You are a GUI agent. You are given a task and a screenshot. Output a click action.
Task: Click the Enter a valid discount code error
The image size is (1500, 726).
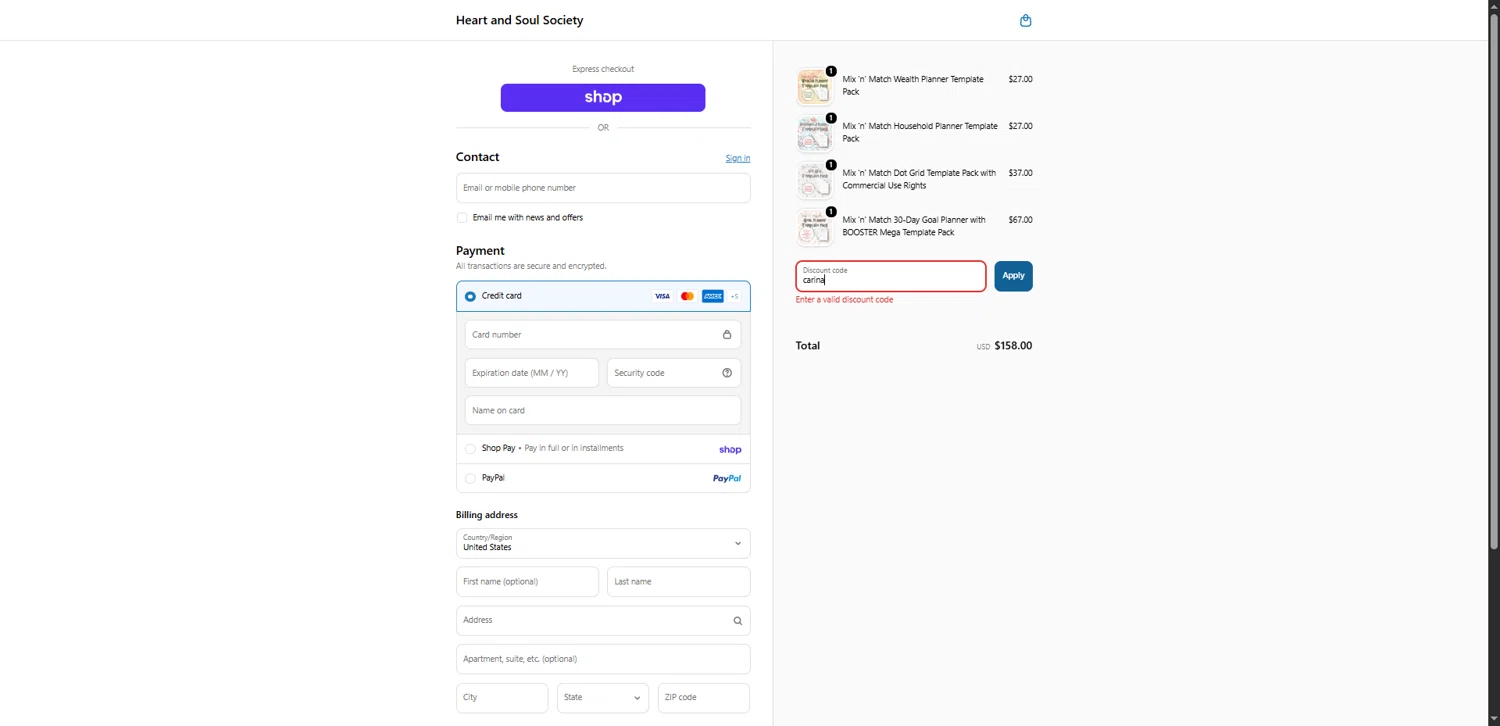pos(844,300)
